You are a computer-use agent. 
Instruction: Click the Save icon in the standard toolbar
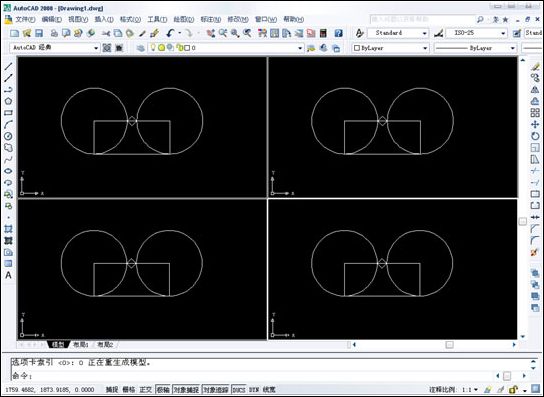coord(39,33)
